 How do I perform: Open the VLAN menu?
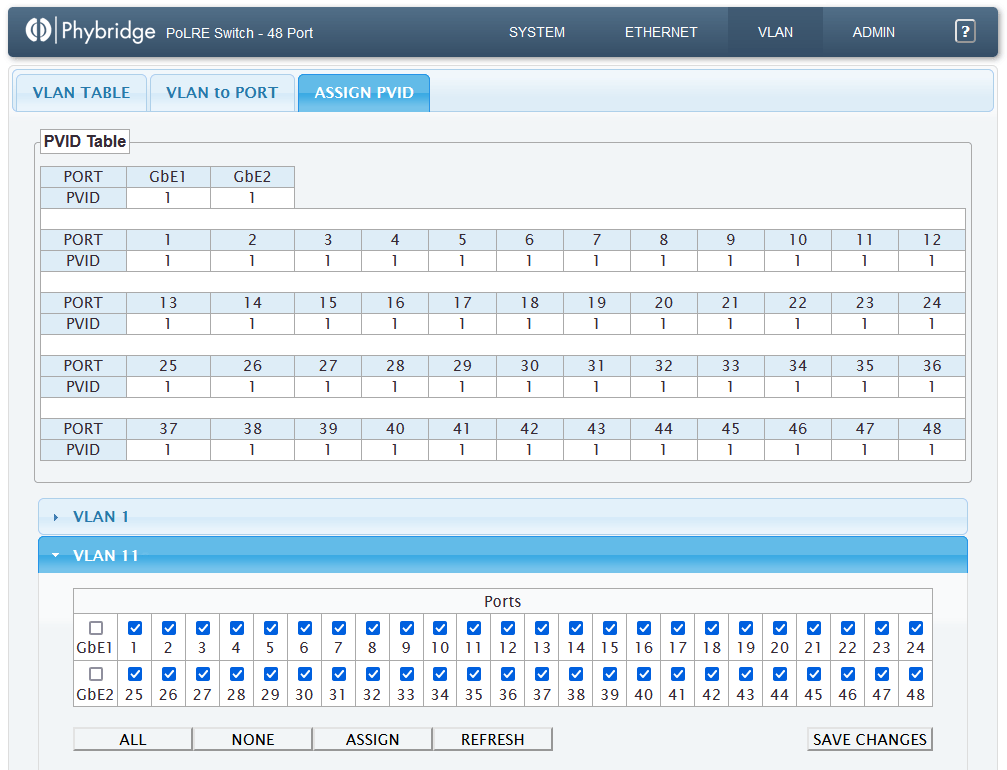tap(775, 32)
